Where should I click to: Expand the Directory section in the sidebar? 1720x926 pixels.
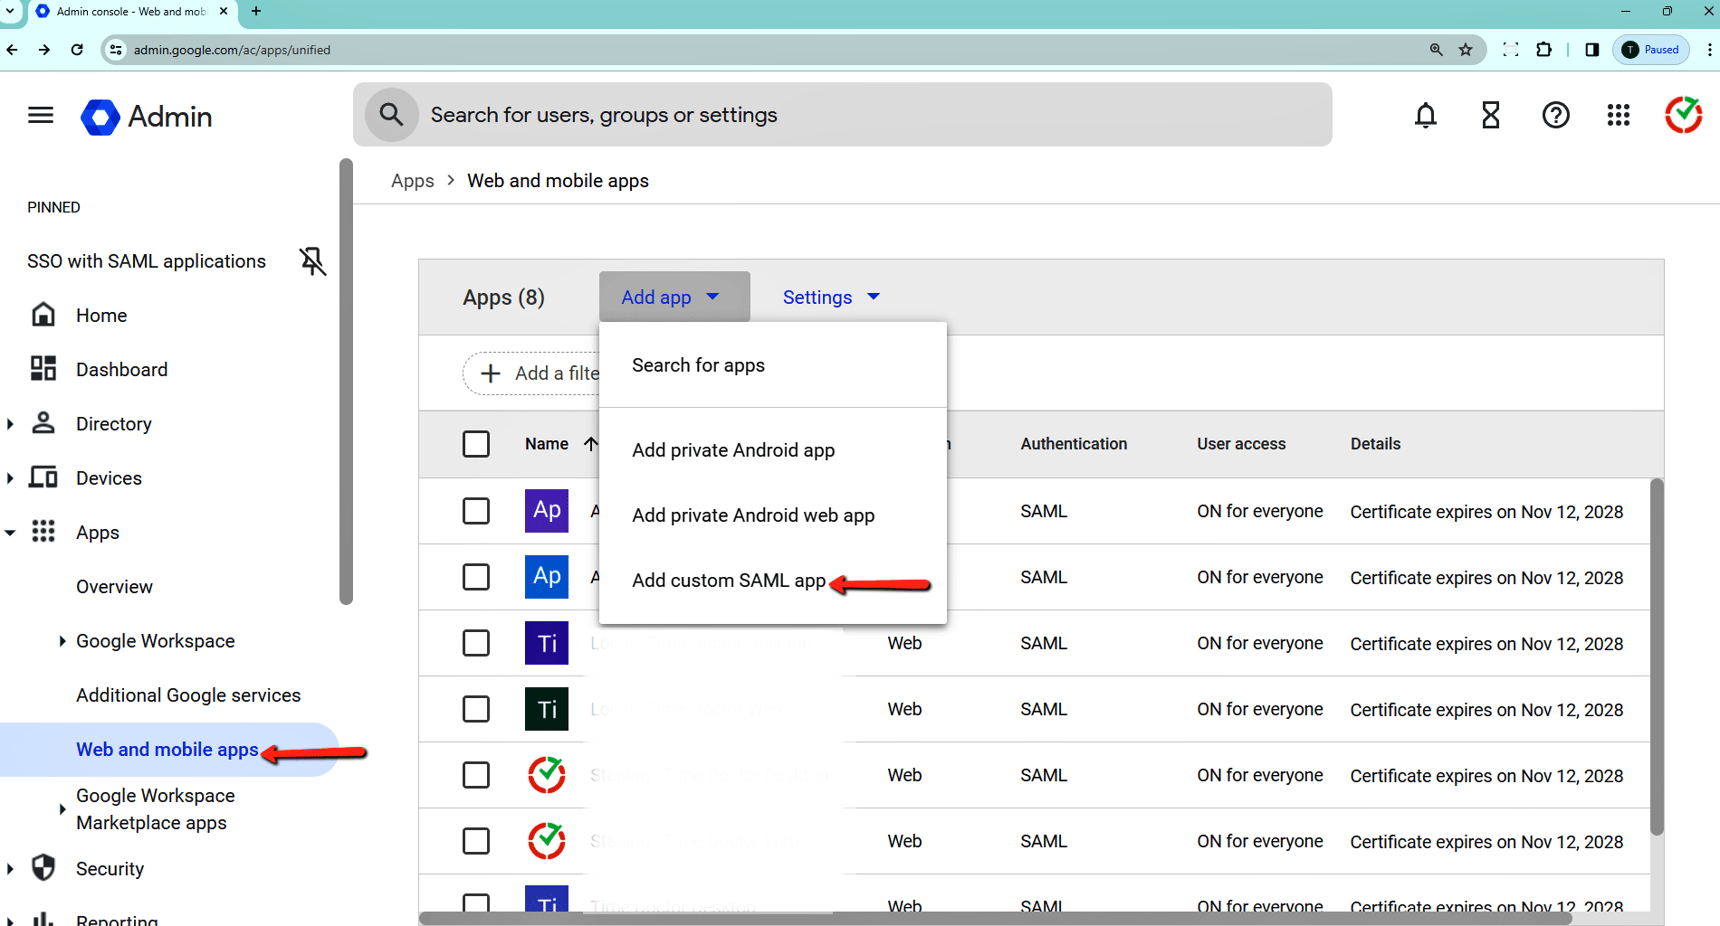click(x=10, y=423)
